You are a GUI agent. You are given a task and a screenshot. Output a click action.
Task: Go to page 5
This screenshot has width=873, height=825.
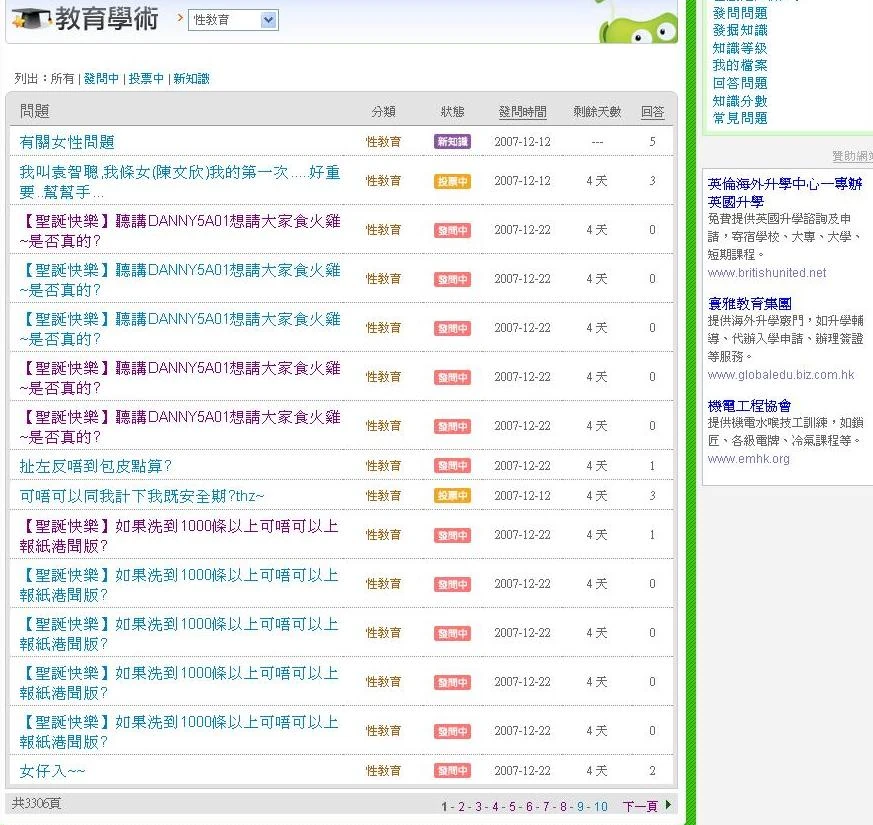pyautogui.click(x=512, y=806)
